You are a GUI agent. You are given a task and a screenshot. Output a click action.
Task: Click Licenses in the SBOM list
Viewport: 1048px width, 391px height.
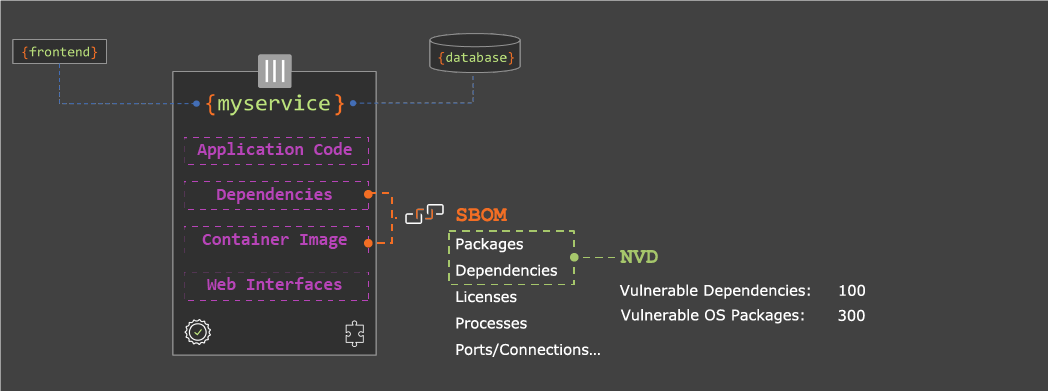(x=486, y=296)
